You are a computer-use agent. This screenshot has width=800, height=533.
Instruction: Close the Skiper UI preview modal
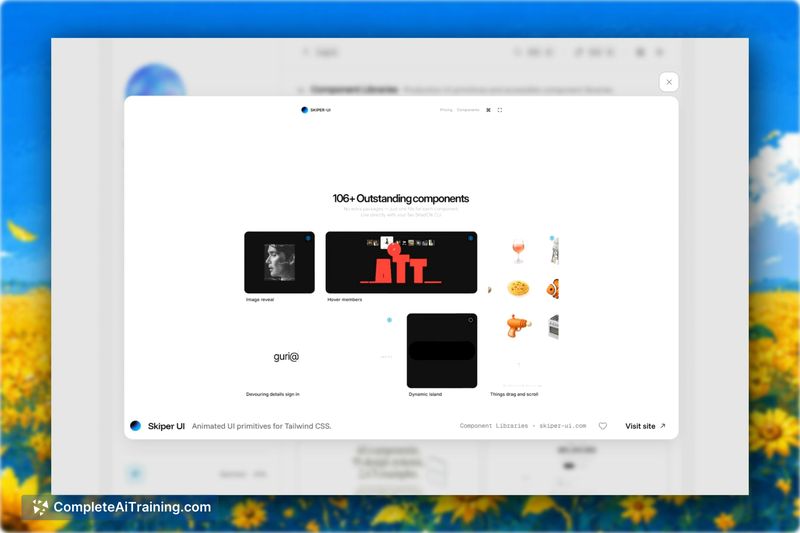[668, 82]
